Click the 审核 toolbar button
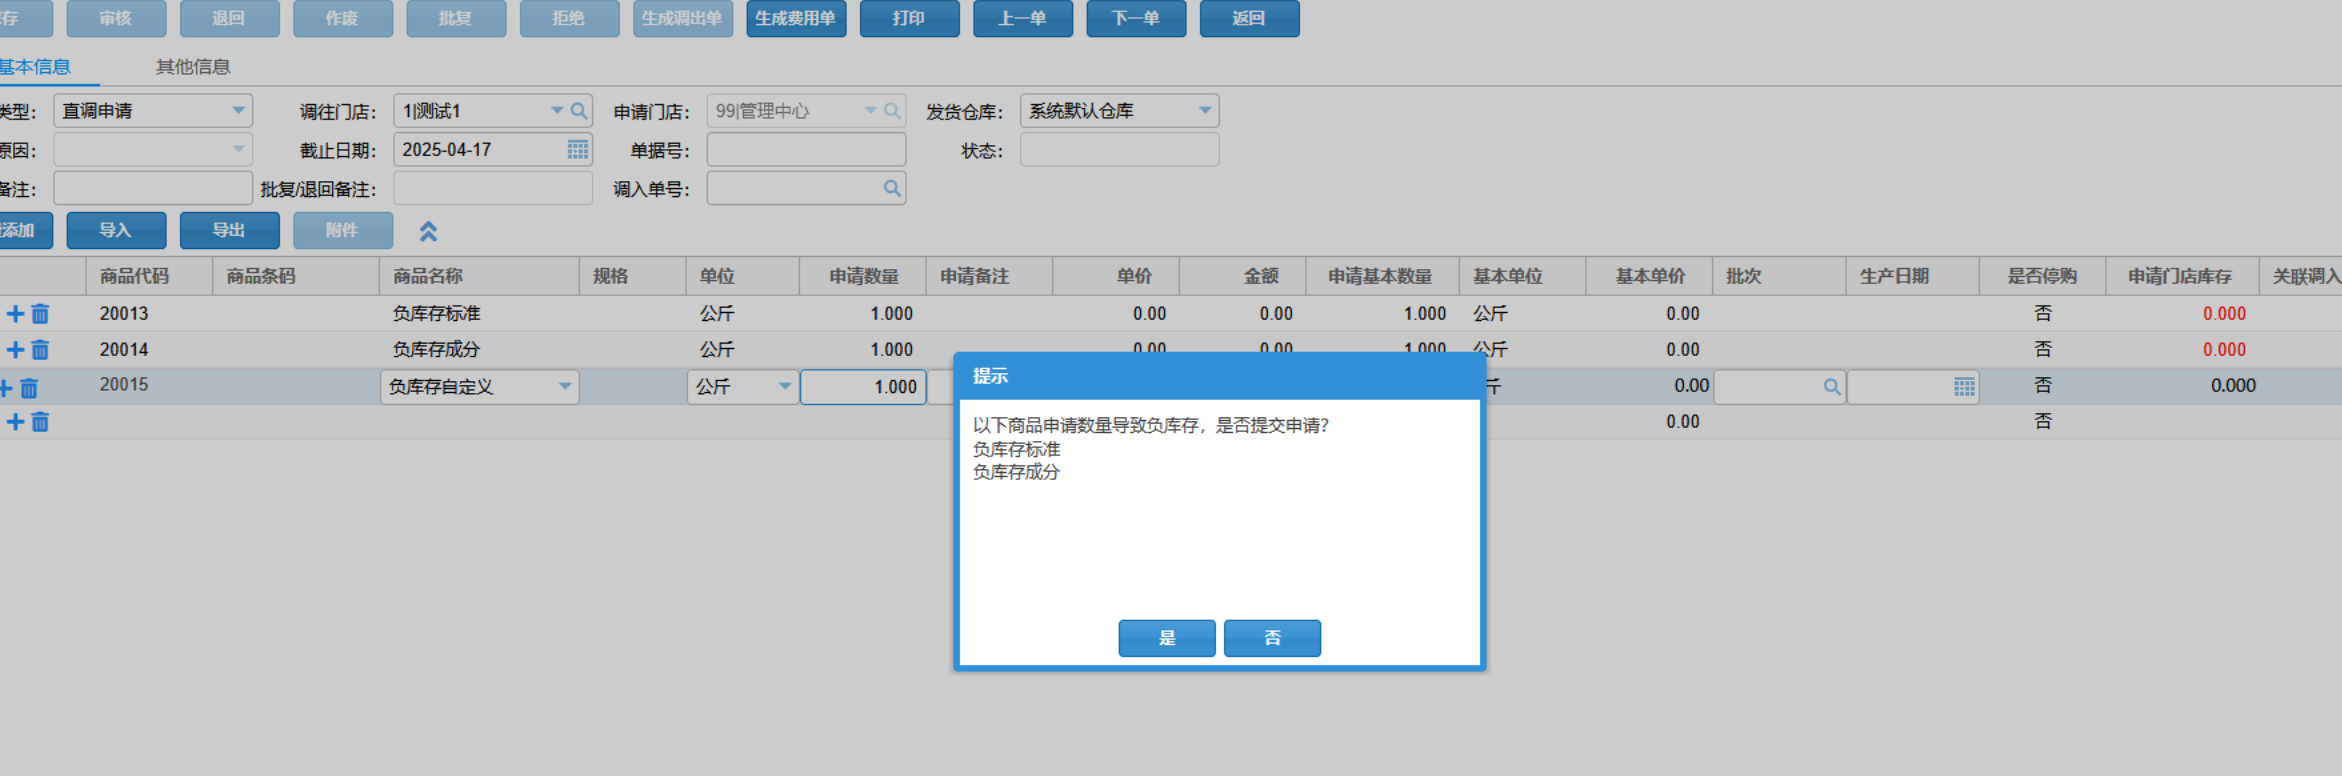Viewport: 2342px width, 776px height. click(x=116, y=18)
